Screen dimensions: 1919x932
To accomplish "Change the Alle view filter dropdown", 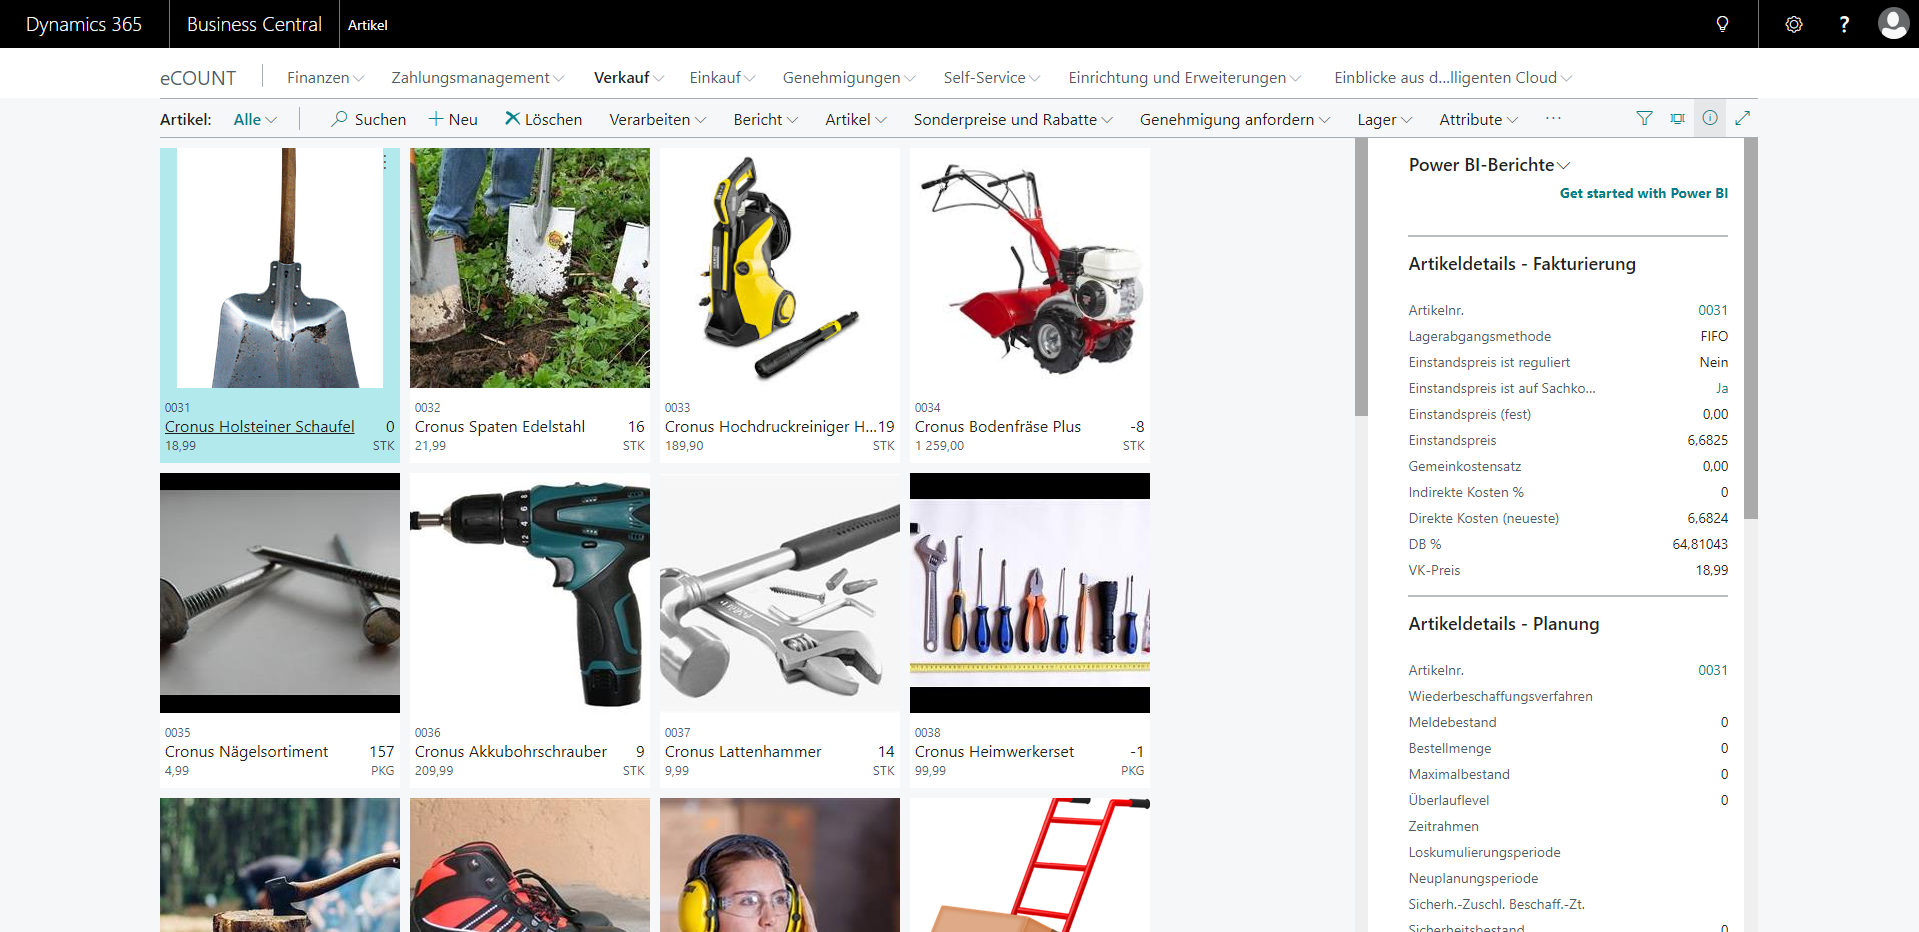I will (255, 120).
